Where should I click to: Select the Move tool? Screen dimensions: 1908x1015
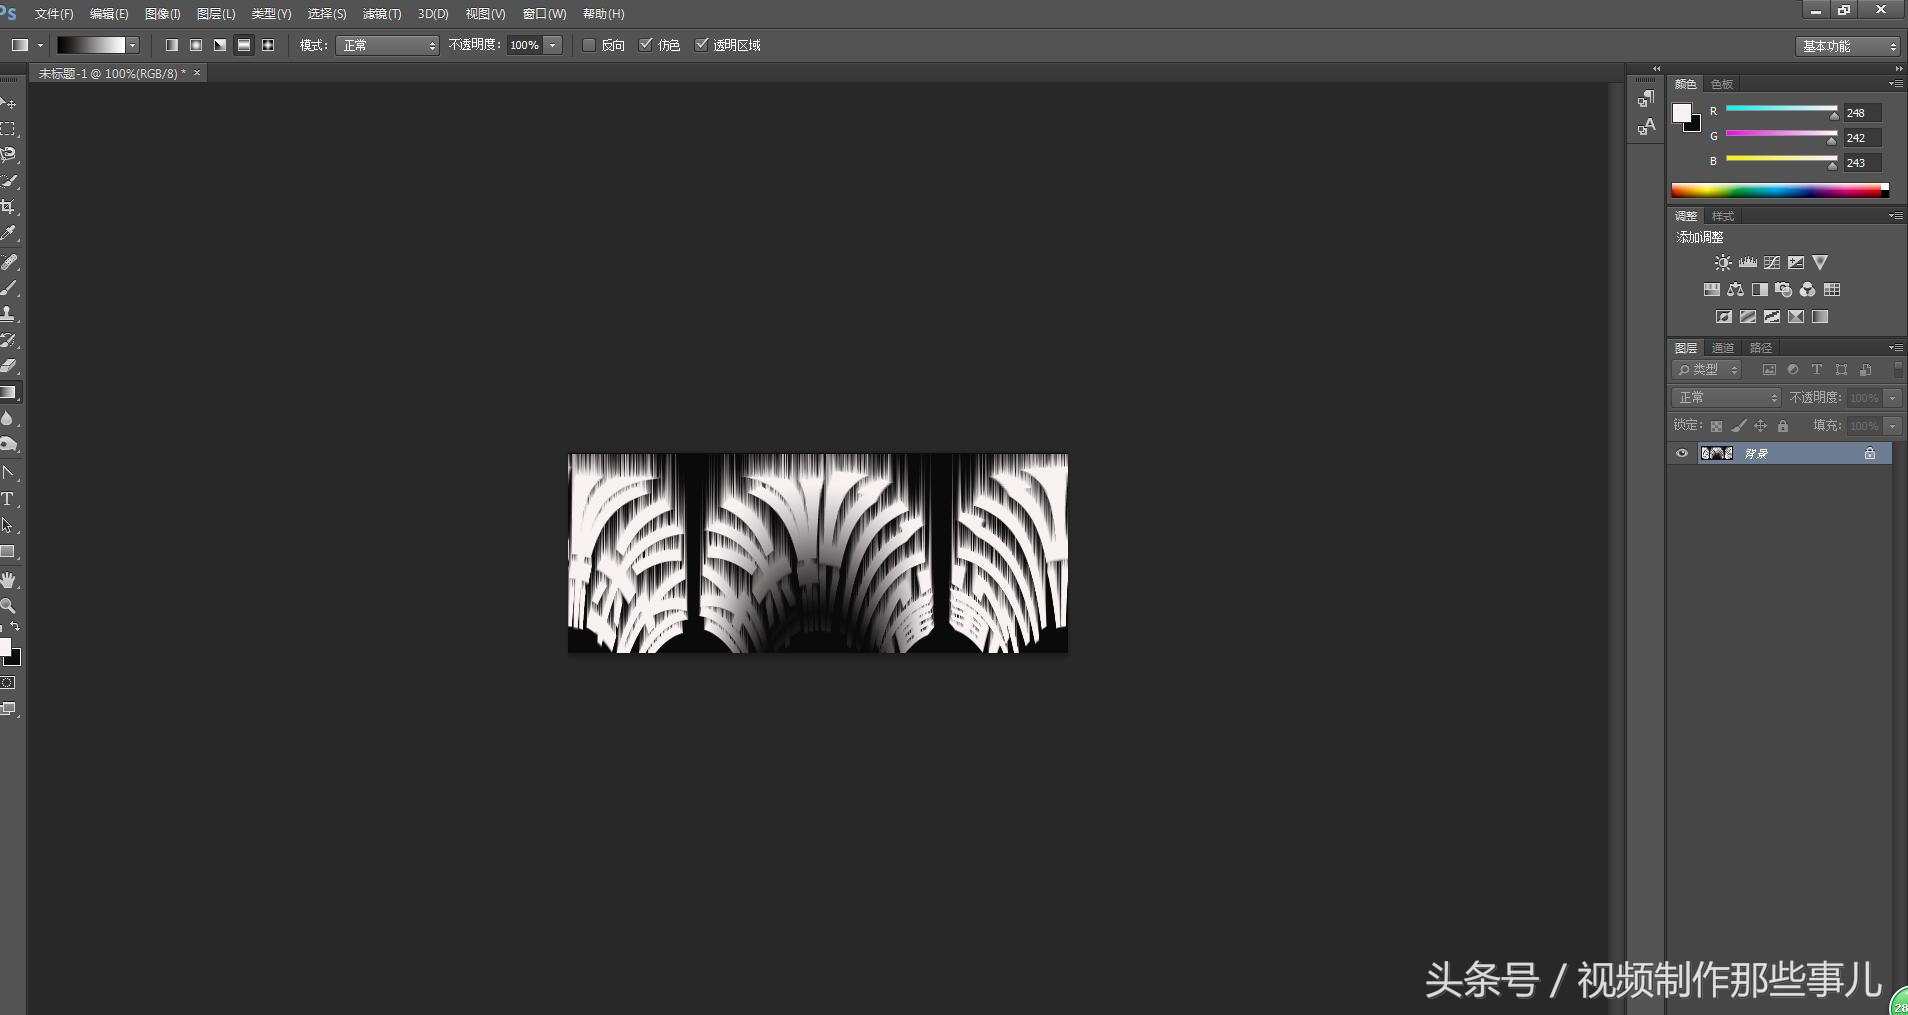coord(8,103)
